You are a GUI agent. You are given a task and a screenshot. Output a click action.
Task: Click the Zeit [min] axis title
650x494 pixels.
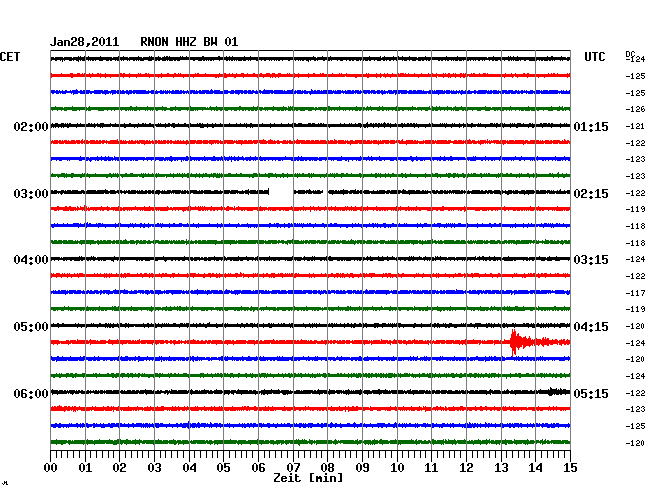point(308,478)
